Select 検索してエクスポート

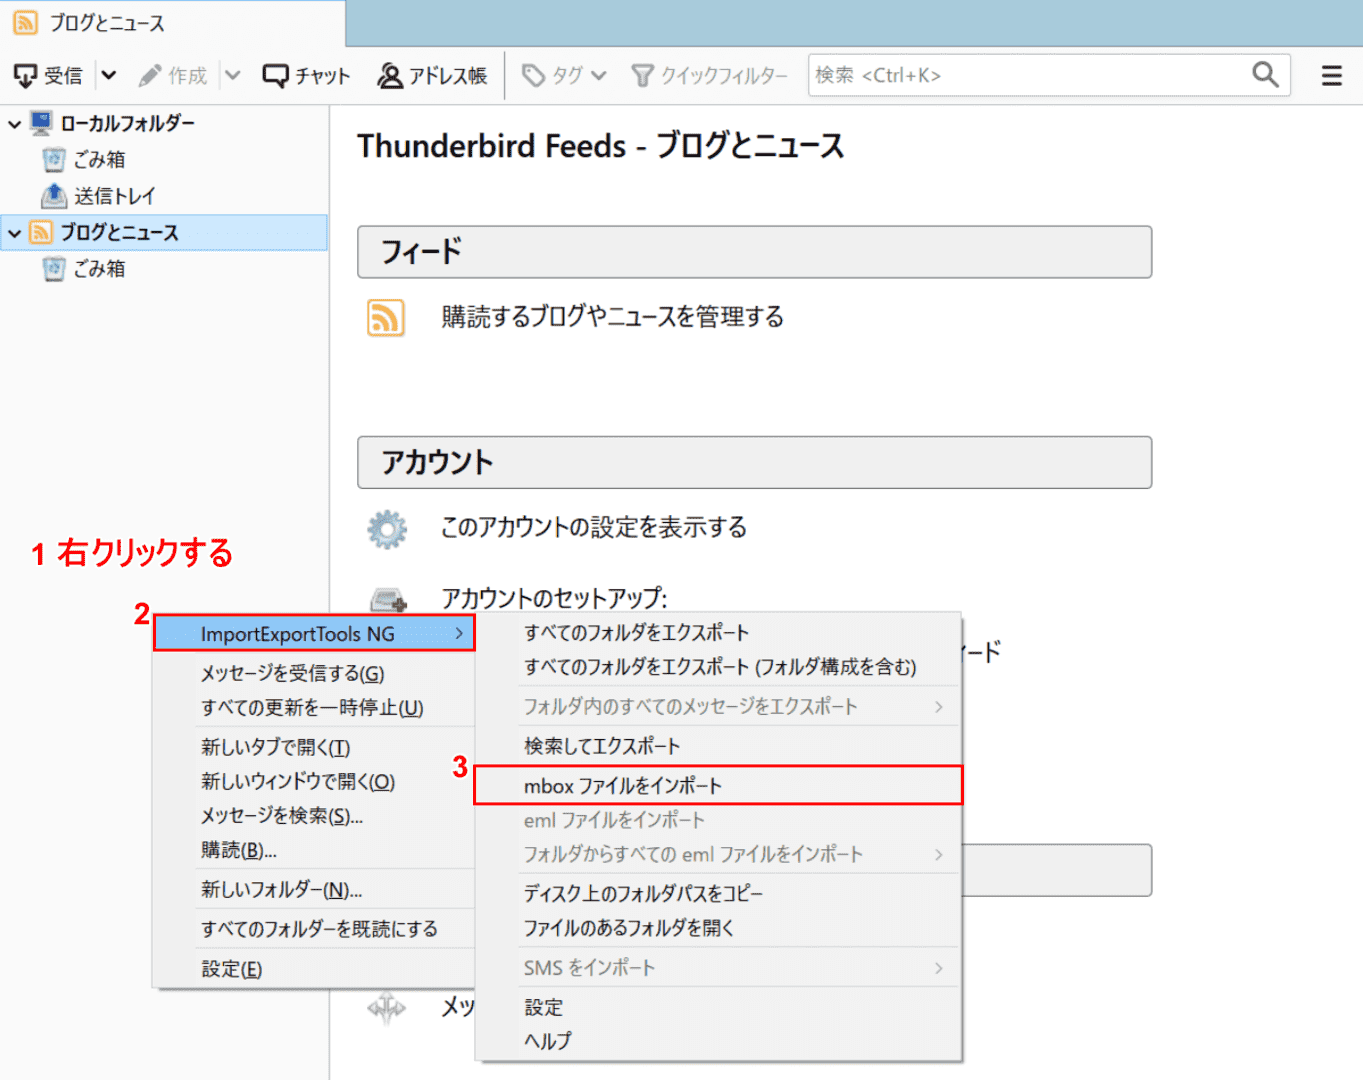point(718,746)
